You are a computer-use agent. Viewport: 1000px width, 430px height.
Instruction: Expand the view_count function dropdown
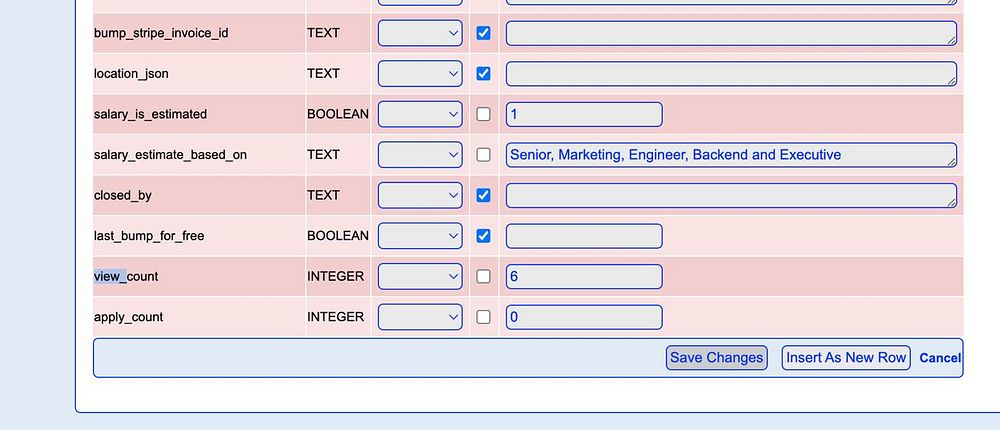tap(420, 276)
